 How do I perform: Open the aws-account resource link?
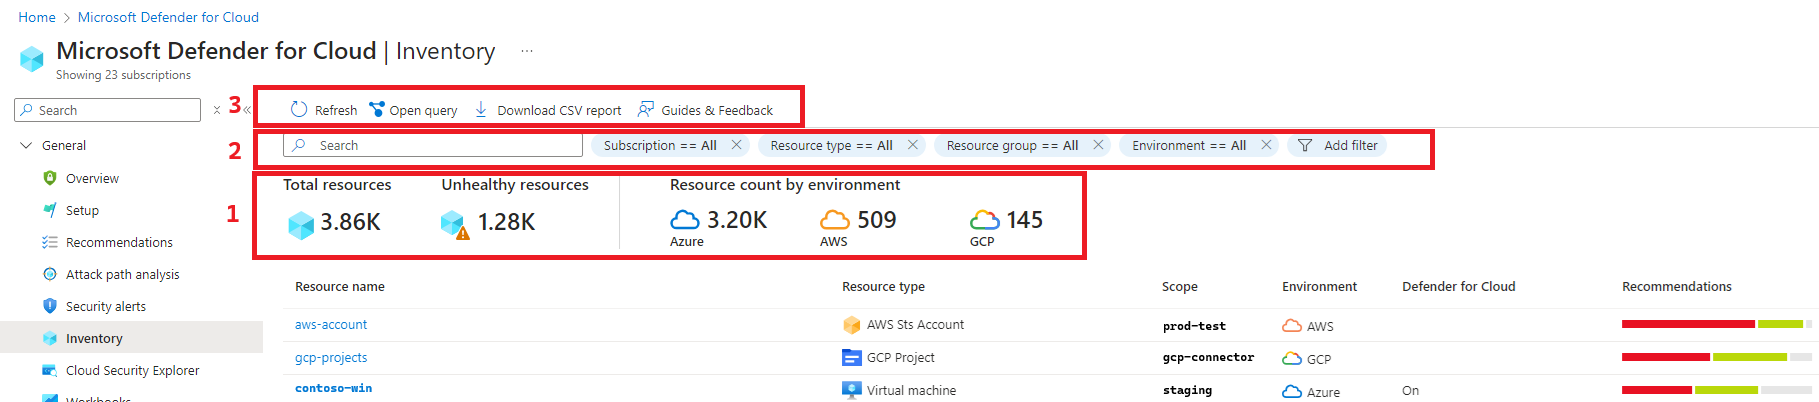(x=331, y=325)
